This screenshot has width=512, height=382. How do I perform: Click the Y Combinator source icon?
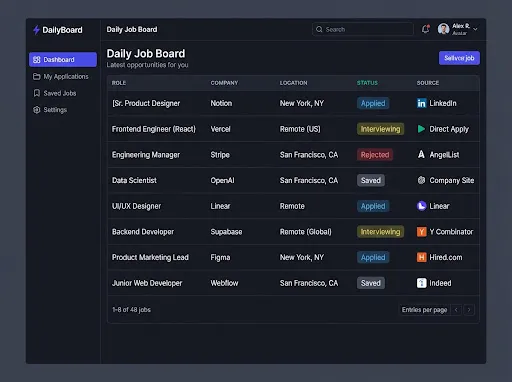click(421, 232)
